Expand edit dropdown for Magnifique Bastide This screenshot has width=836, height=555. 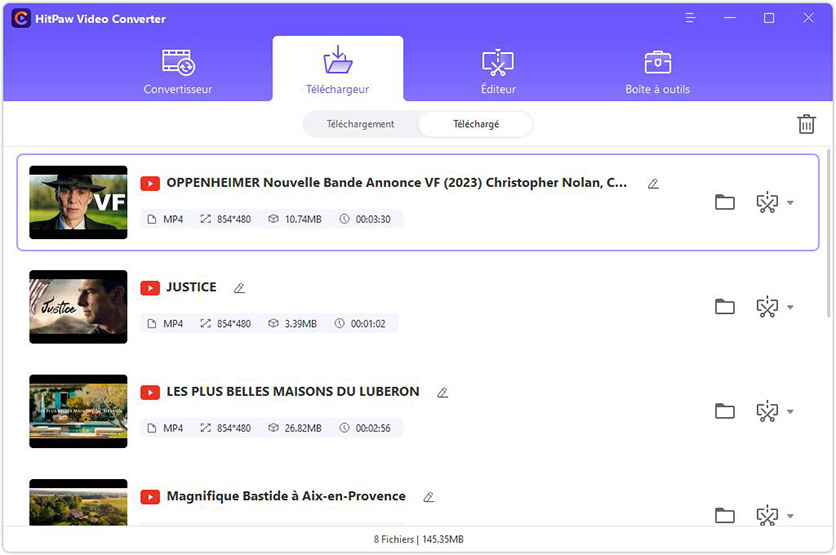pyautogui.click(x=790, y=516)
